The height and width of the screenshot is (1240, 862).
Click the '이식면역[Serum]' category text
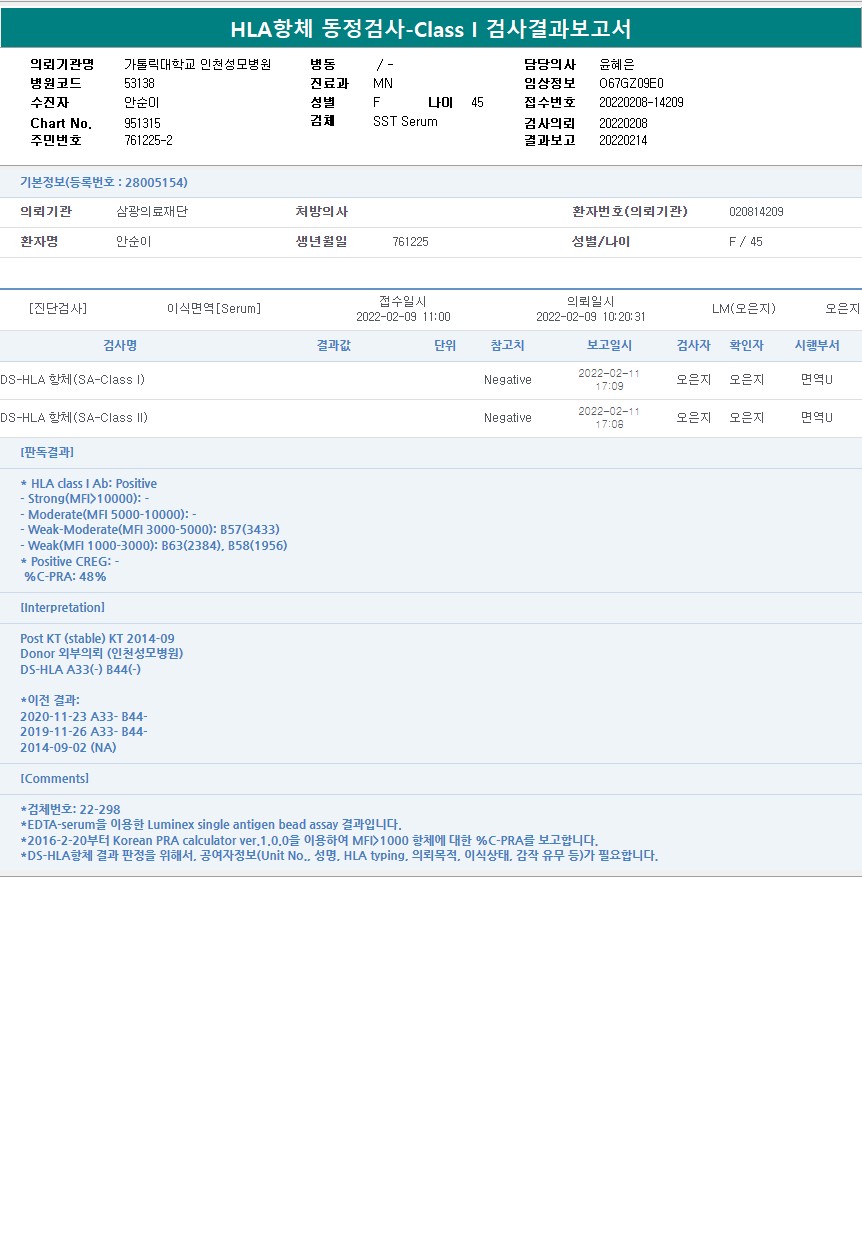pyautogui.click(x=214, y=308)
